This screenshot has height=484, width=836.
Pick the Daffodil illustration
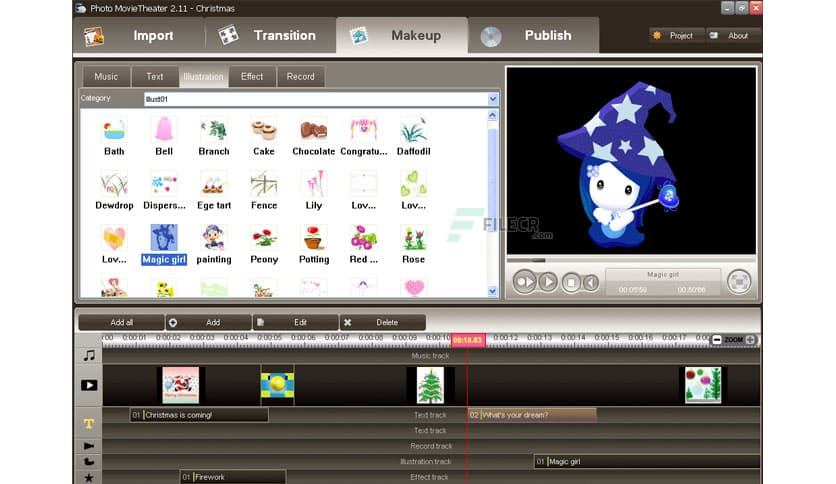tap(414, 131)
